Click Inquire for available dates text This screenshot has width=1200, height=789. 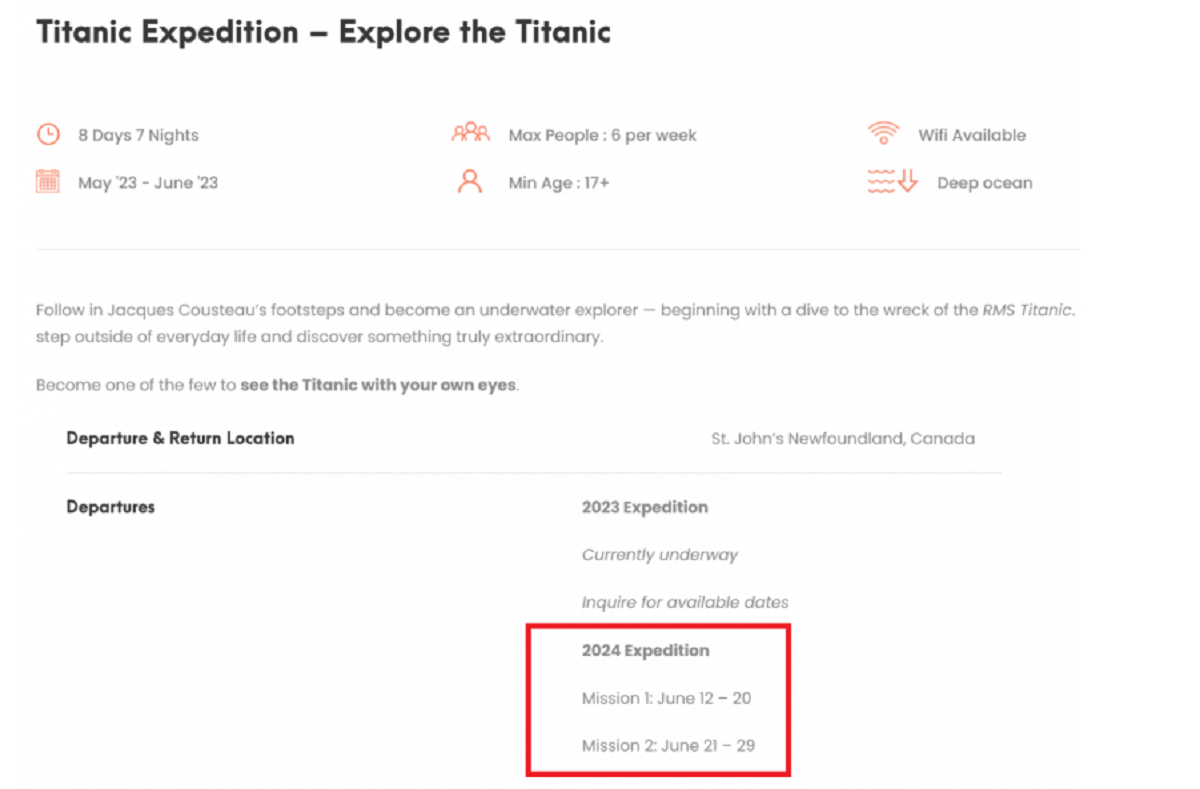[x=685, y=602]
